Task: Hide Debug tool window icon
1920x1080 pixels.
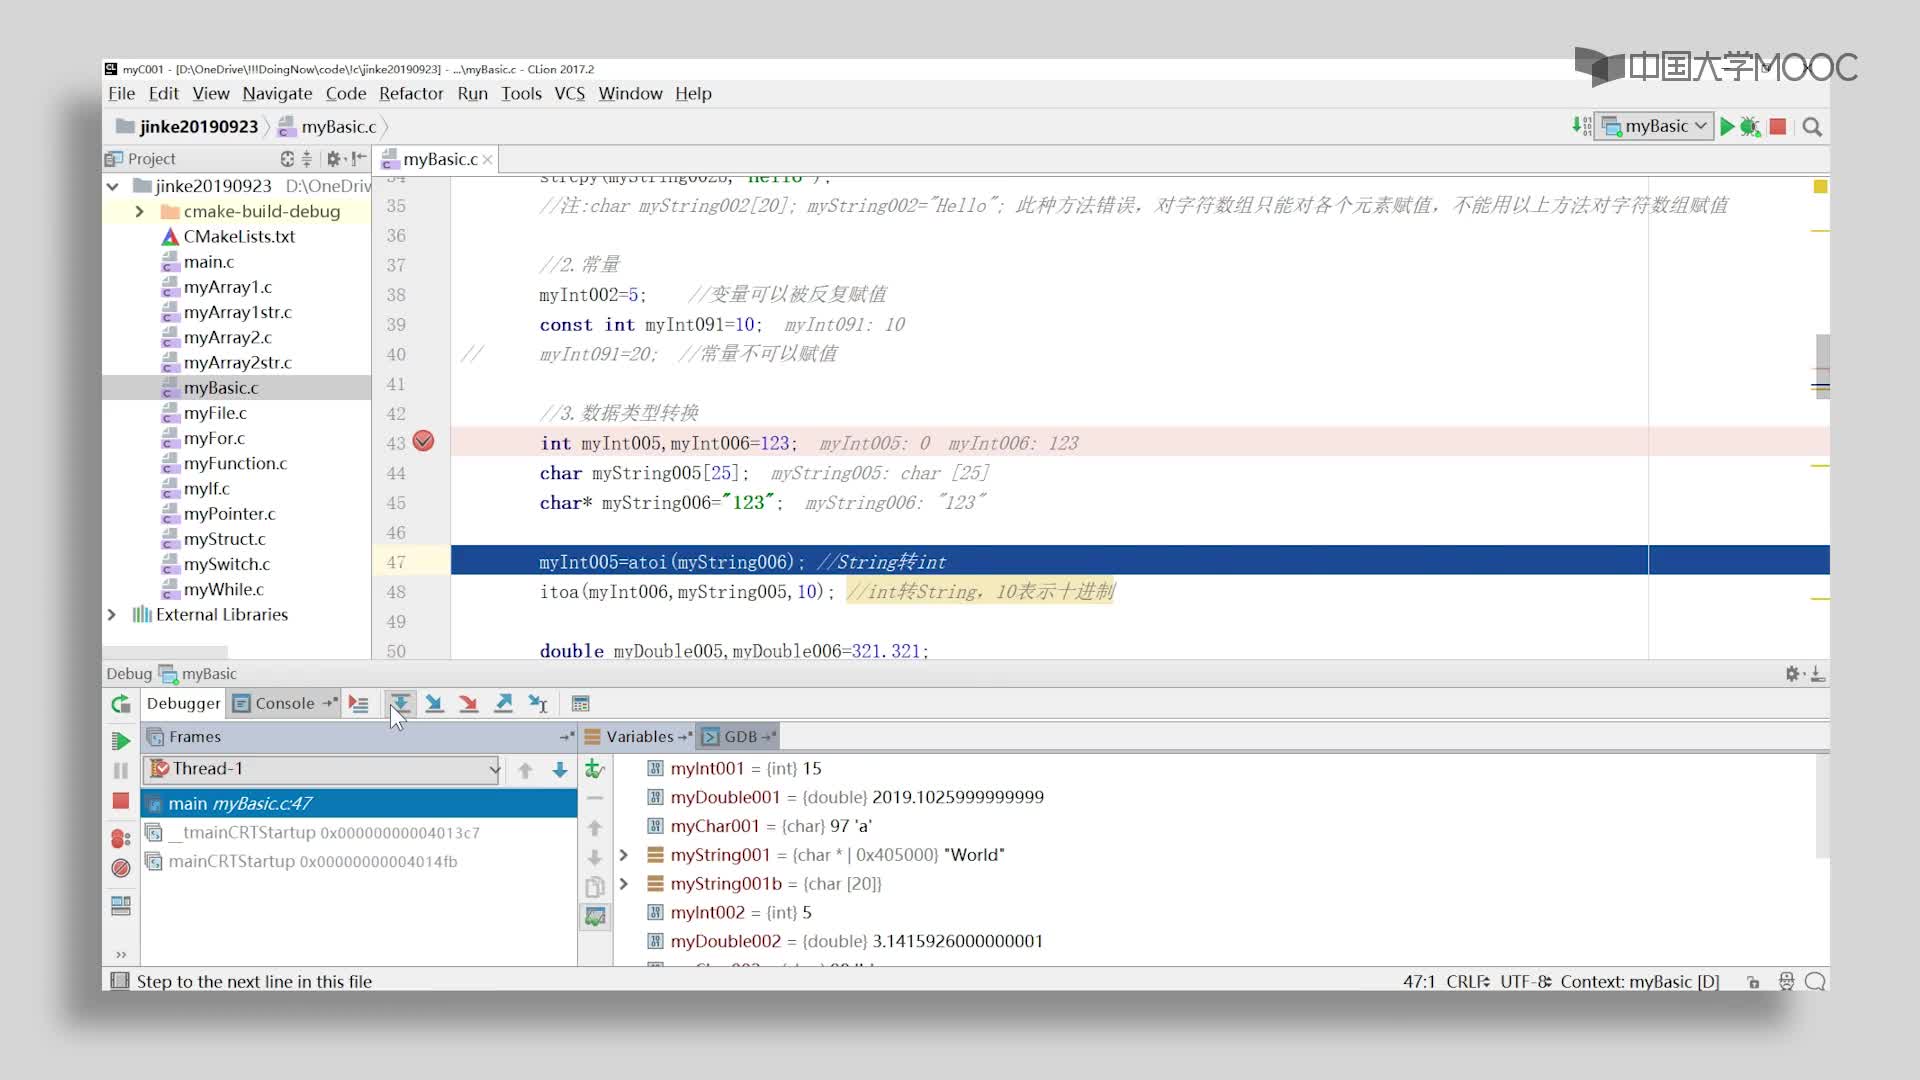Action: pyautogui.click(x=1818, y=674)
